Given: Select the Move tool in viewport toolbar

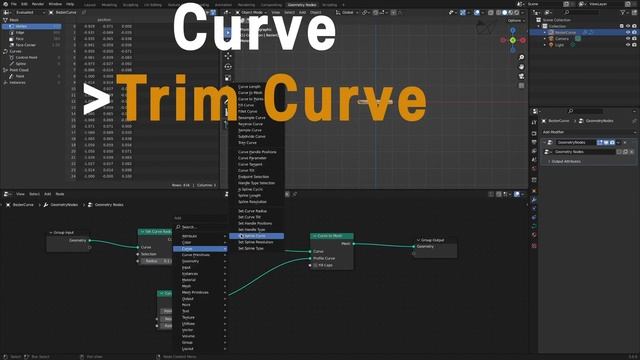Looking at the screenshot, I should pos(228,56).
